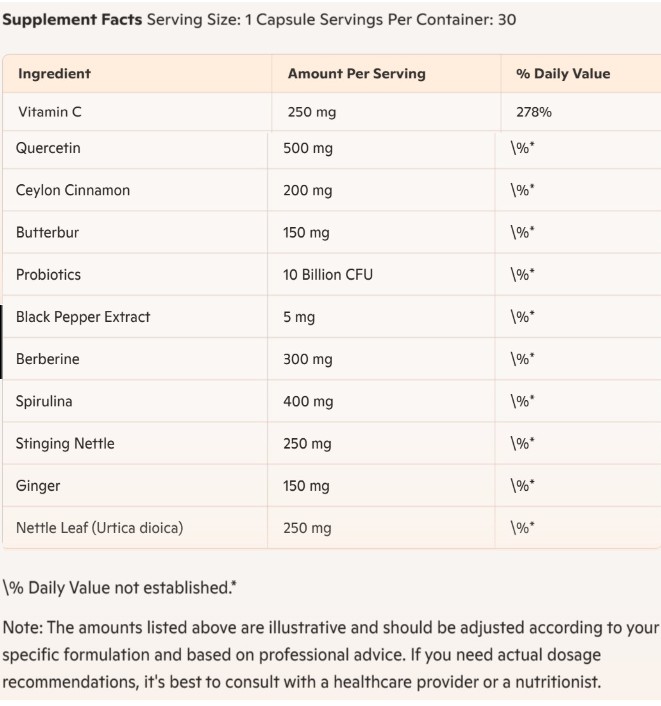Screen dimensions: 661x706
Task: Select the Black Pepper Extract cell
Action: tap(83, 317)
